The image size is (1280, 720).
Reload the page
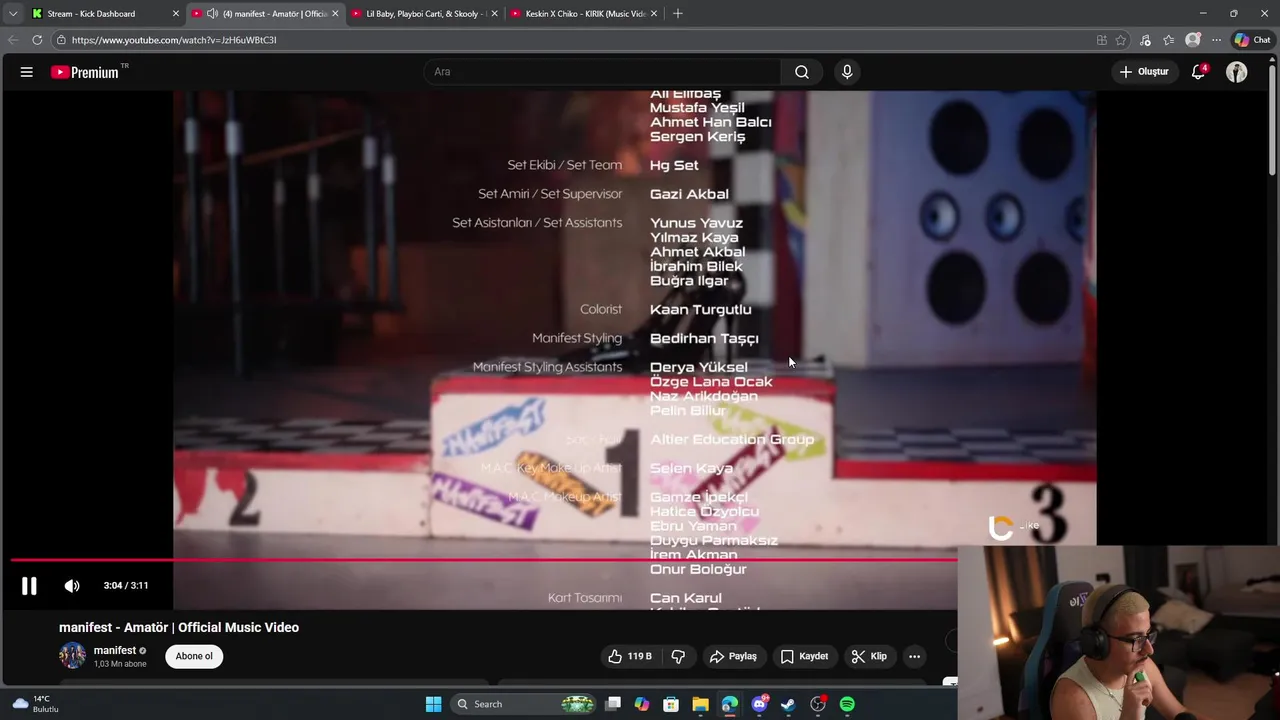click(x=37, y=40)
